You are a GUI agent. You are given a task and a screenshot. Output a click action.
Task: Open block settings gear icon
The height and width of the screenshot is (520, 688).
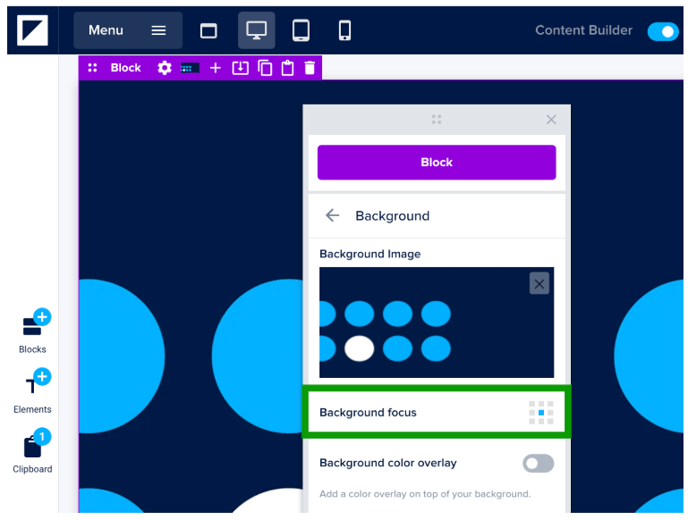(x=164, y=68)
